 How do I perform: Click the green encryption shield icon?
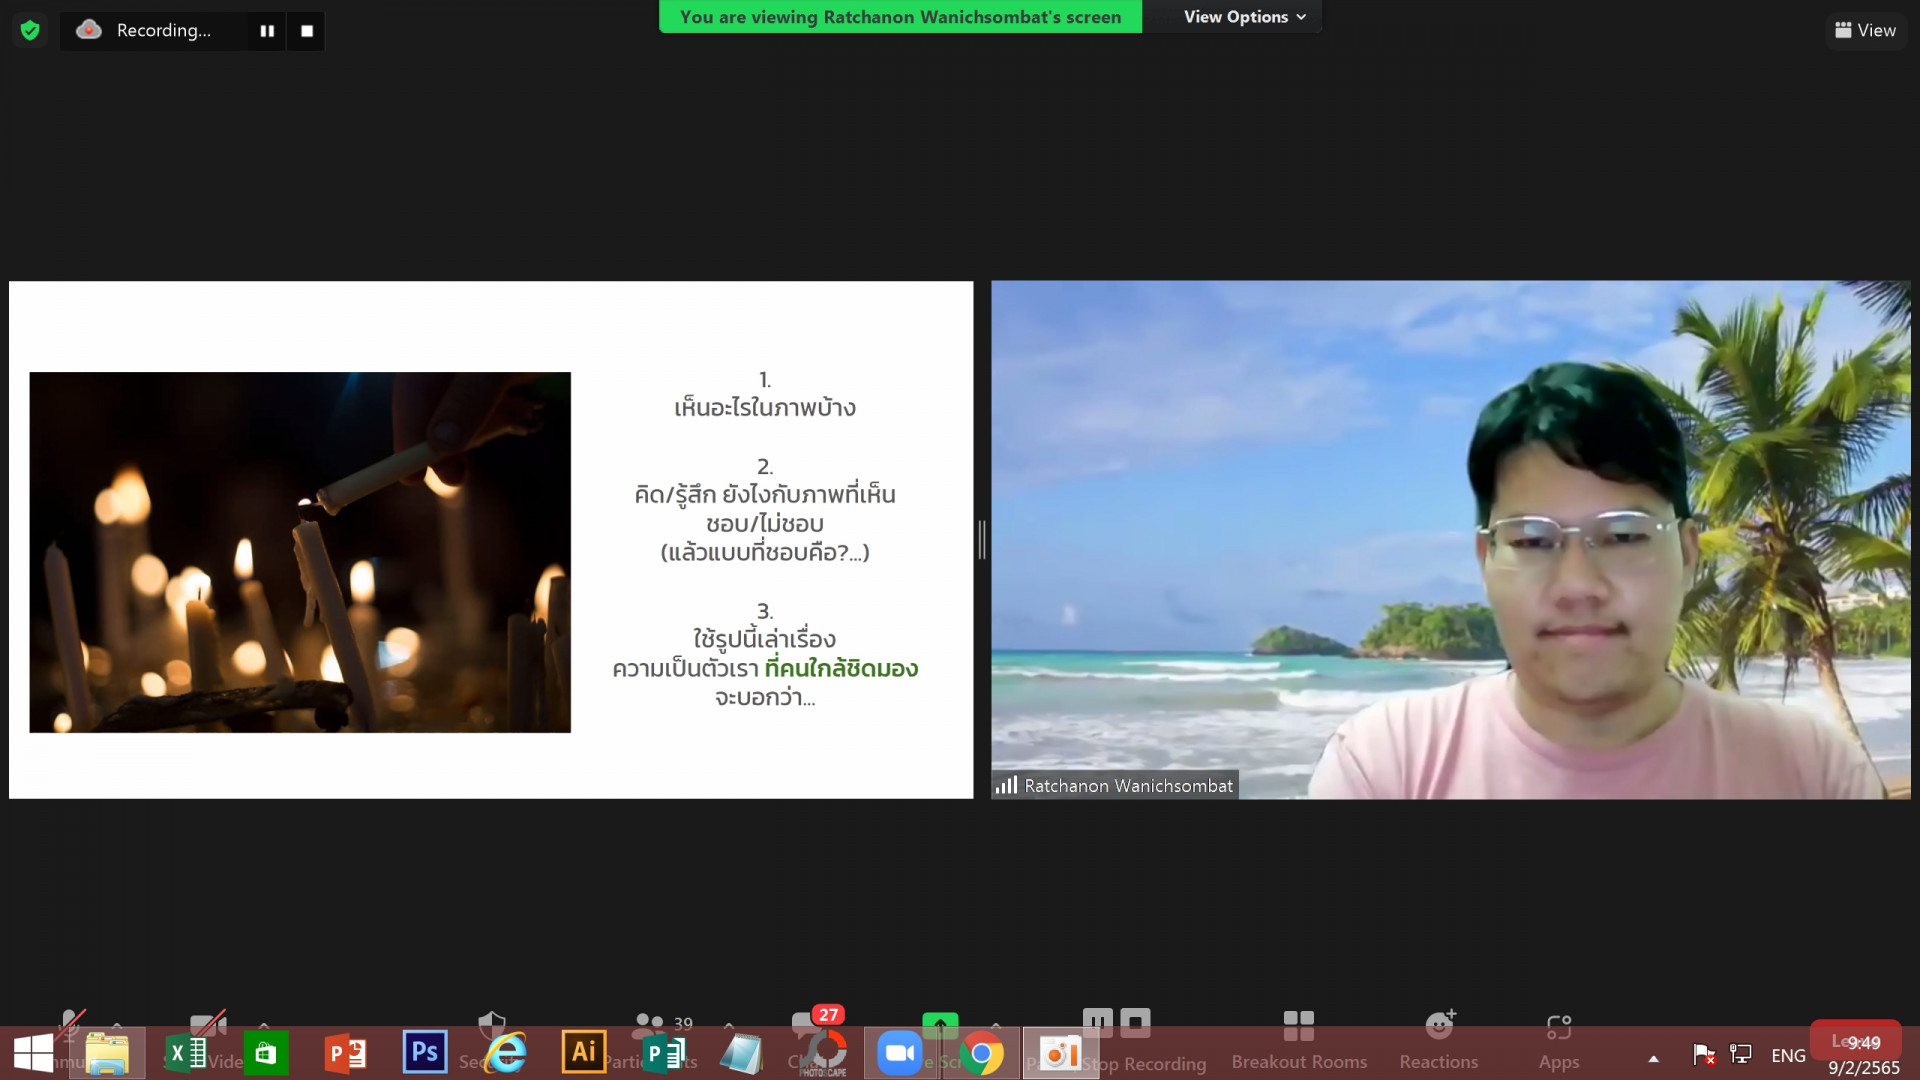click(x=30, y=31)
